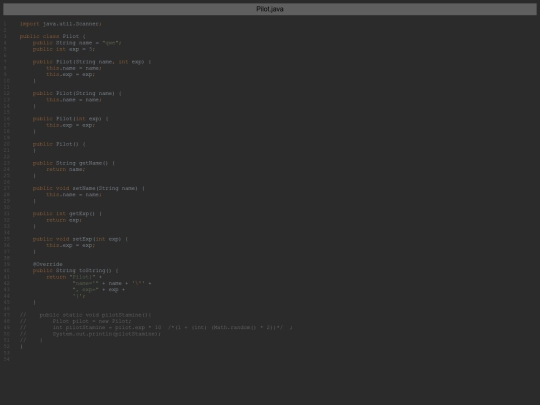The height and width of the screenshot is (405, 540).
Task: Click line number 47 in the gutter
Action: pos(7,315)
